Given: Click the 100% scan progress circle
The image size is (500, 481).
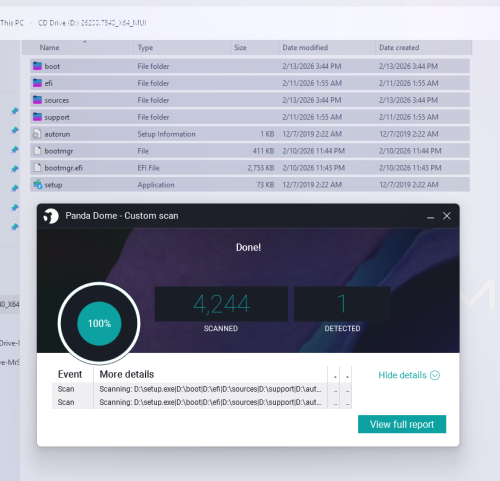Looking at the screenshot, I should click(x=99, y=323).
